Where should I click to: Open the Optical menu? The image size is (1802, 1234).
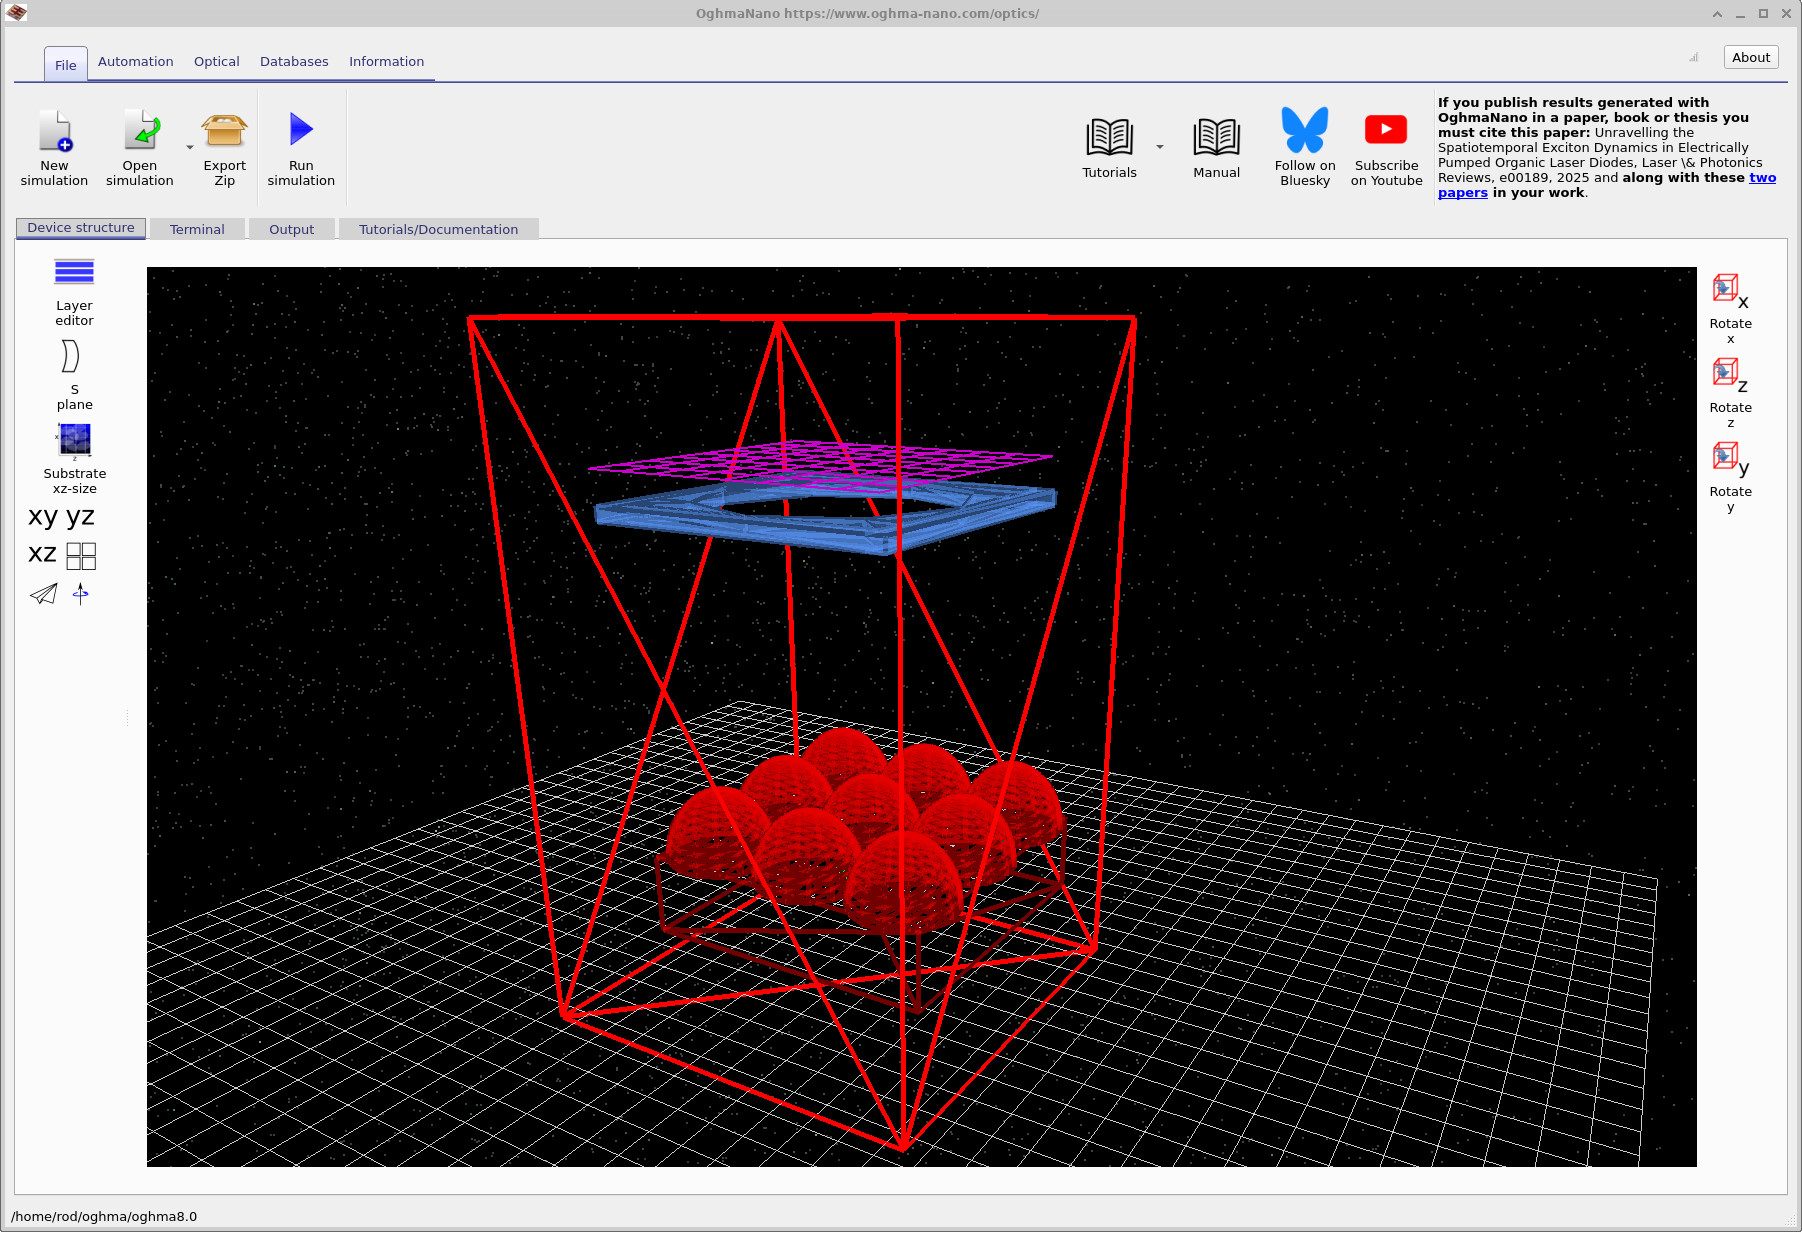pos(216,61)
